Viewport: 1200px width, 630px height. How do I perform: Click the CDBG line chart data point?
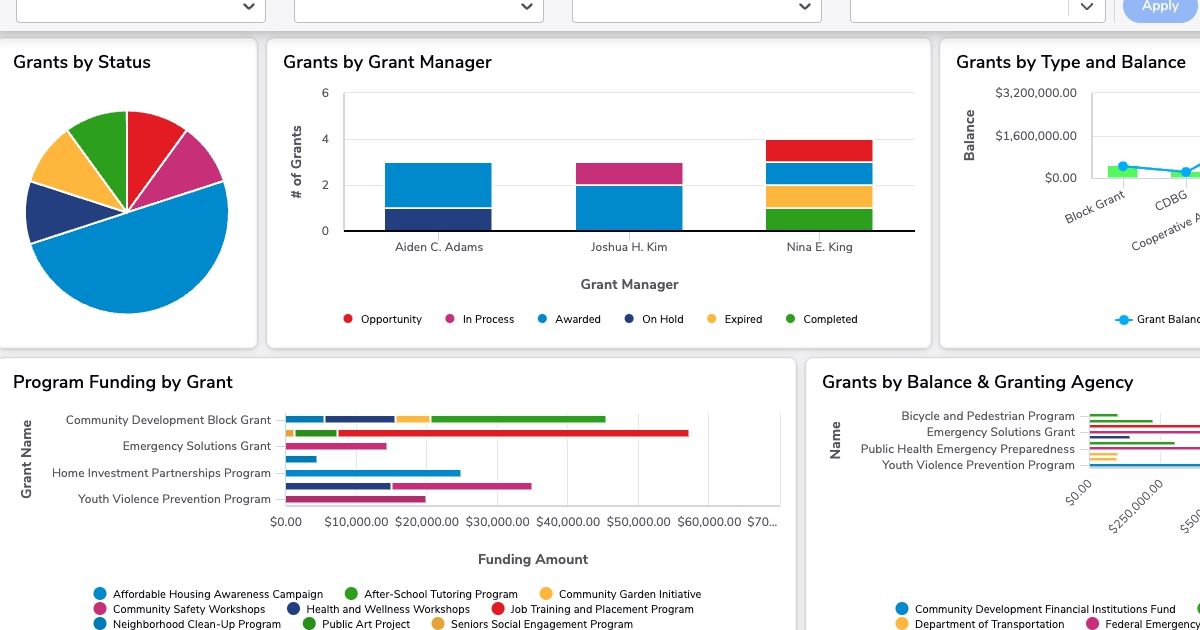1186,172
